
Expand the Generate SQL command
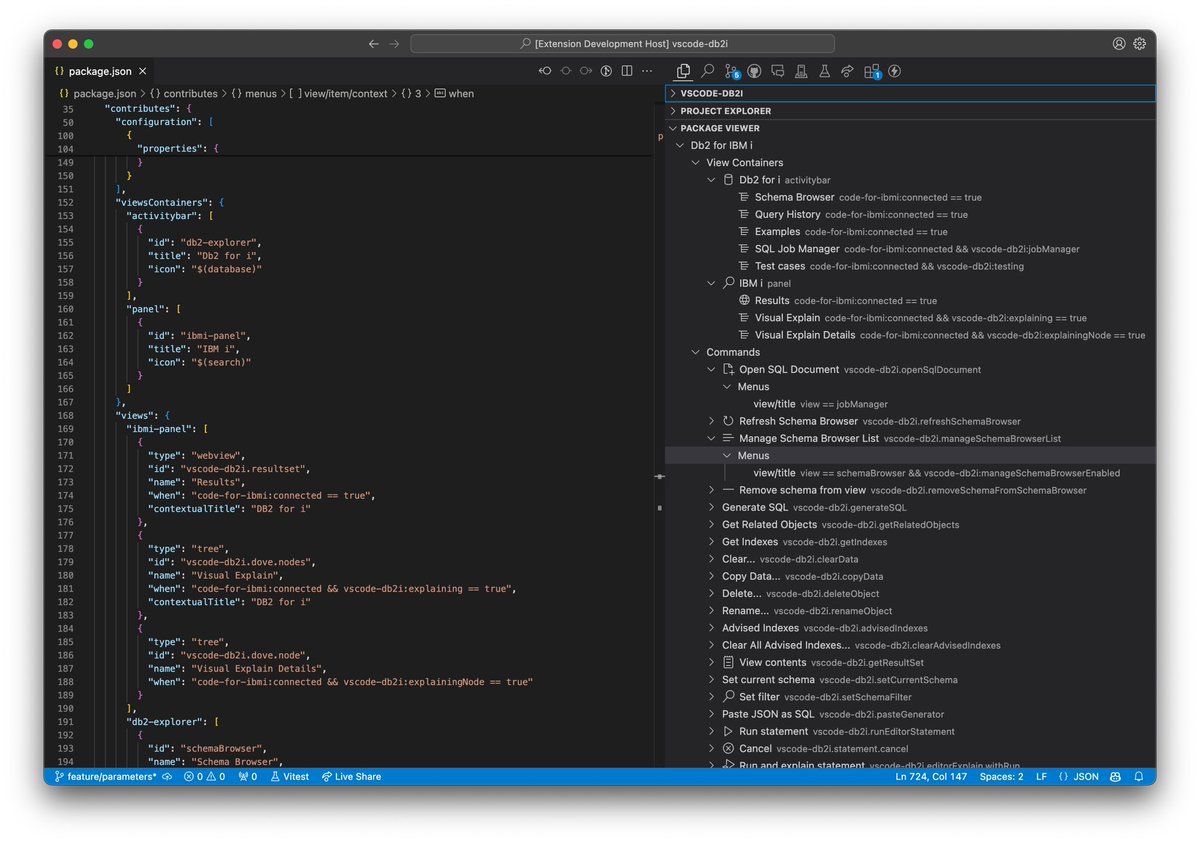(x=712, y=507)
